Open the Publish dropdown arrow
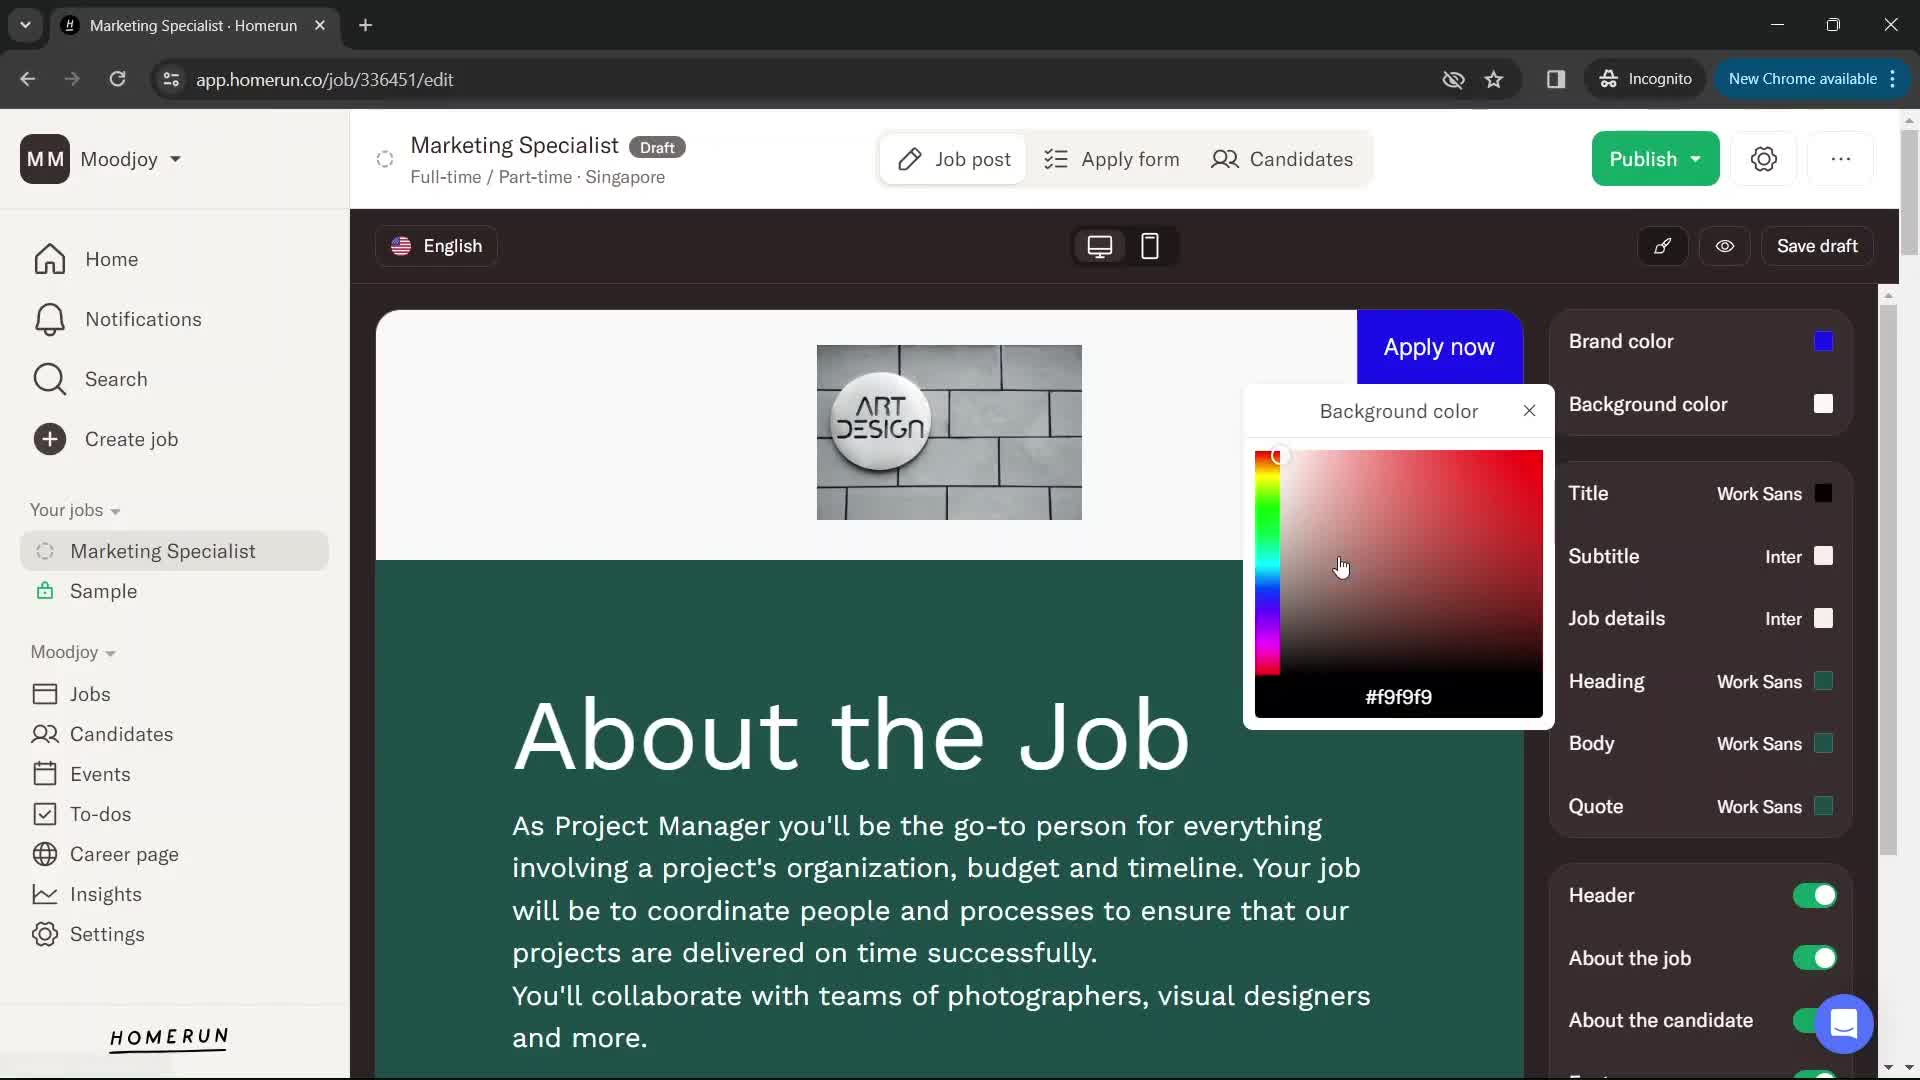This screenshot has height=1080, width=1920. pyautogui.click(x=1696, y=159)
